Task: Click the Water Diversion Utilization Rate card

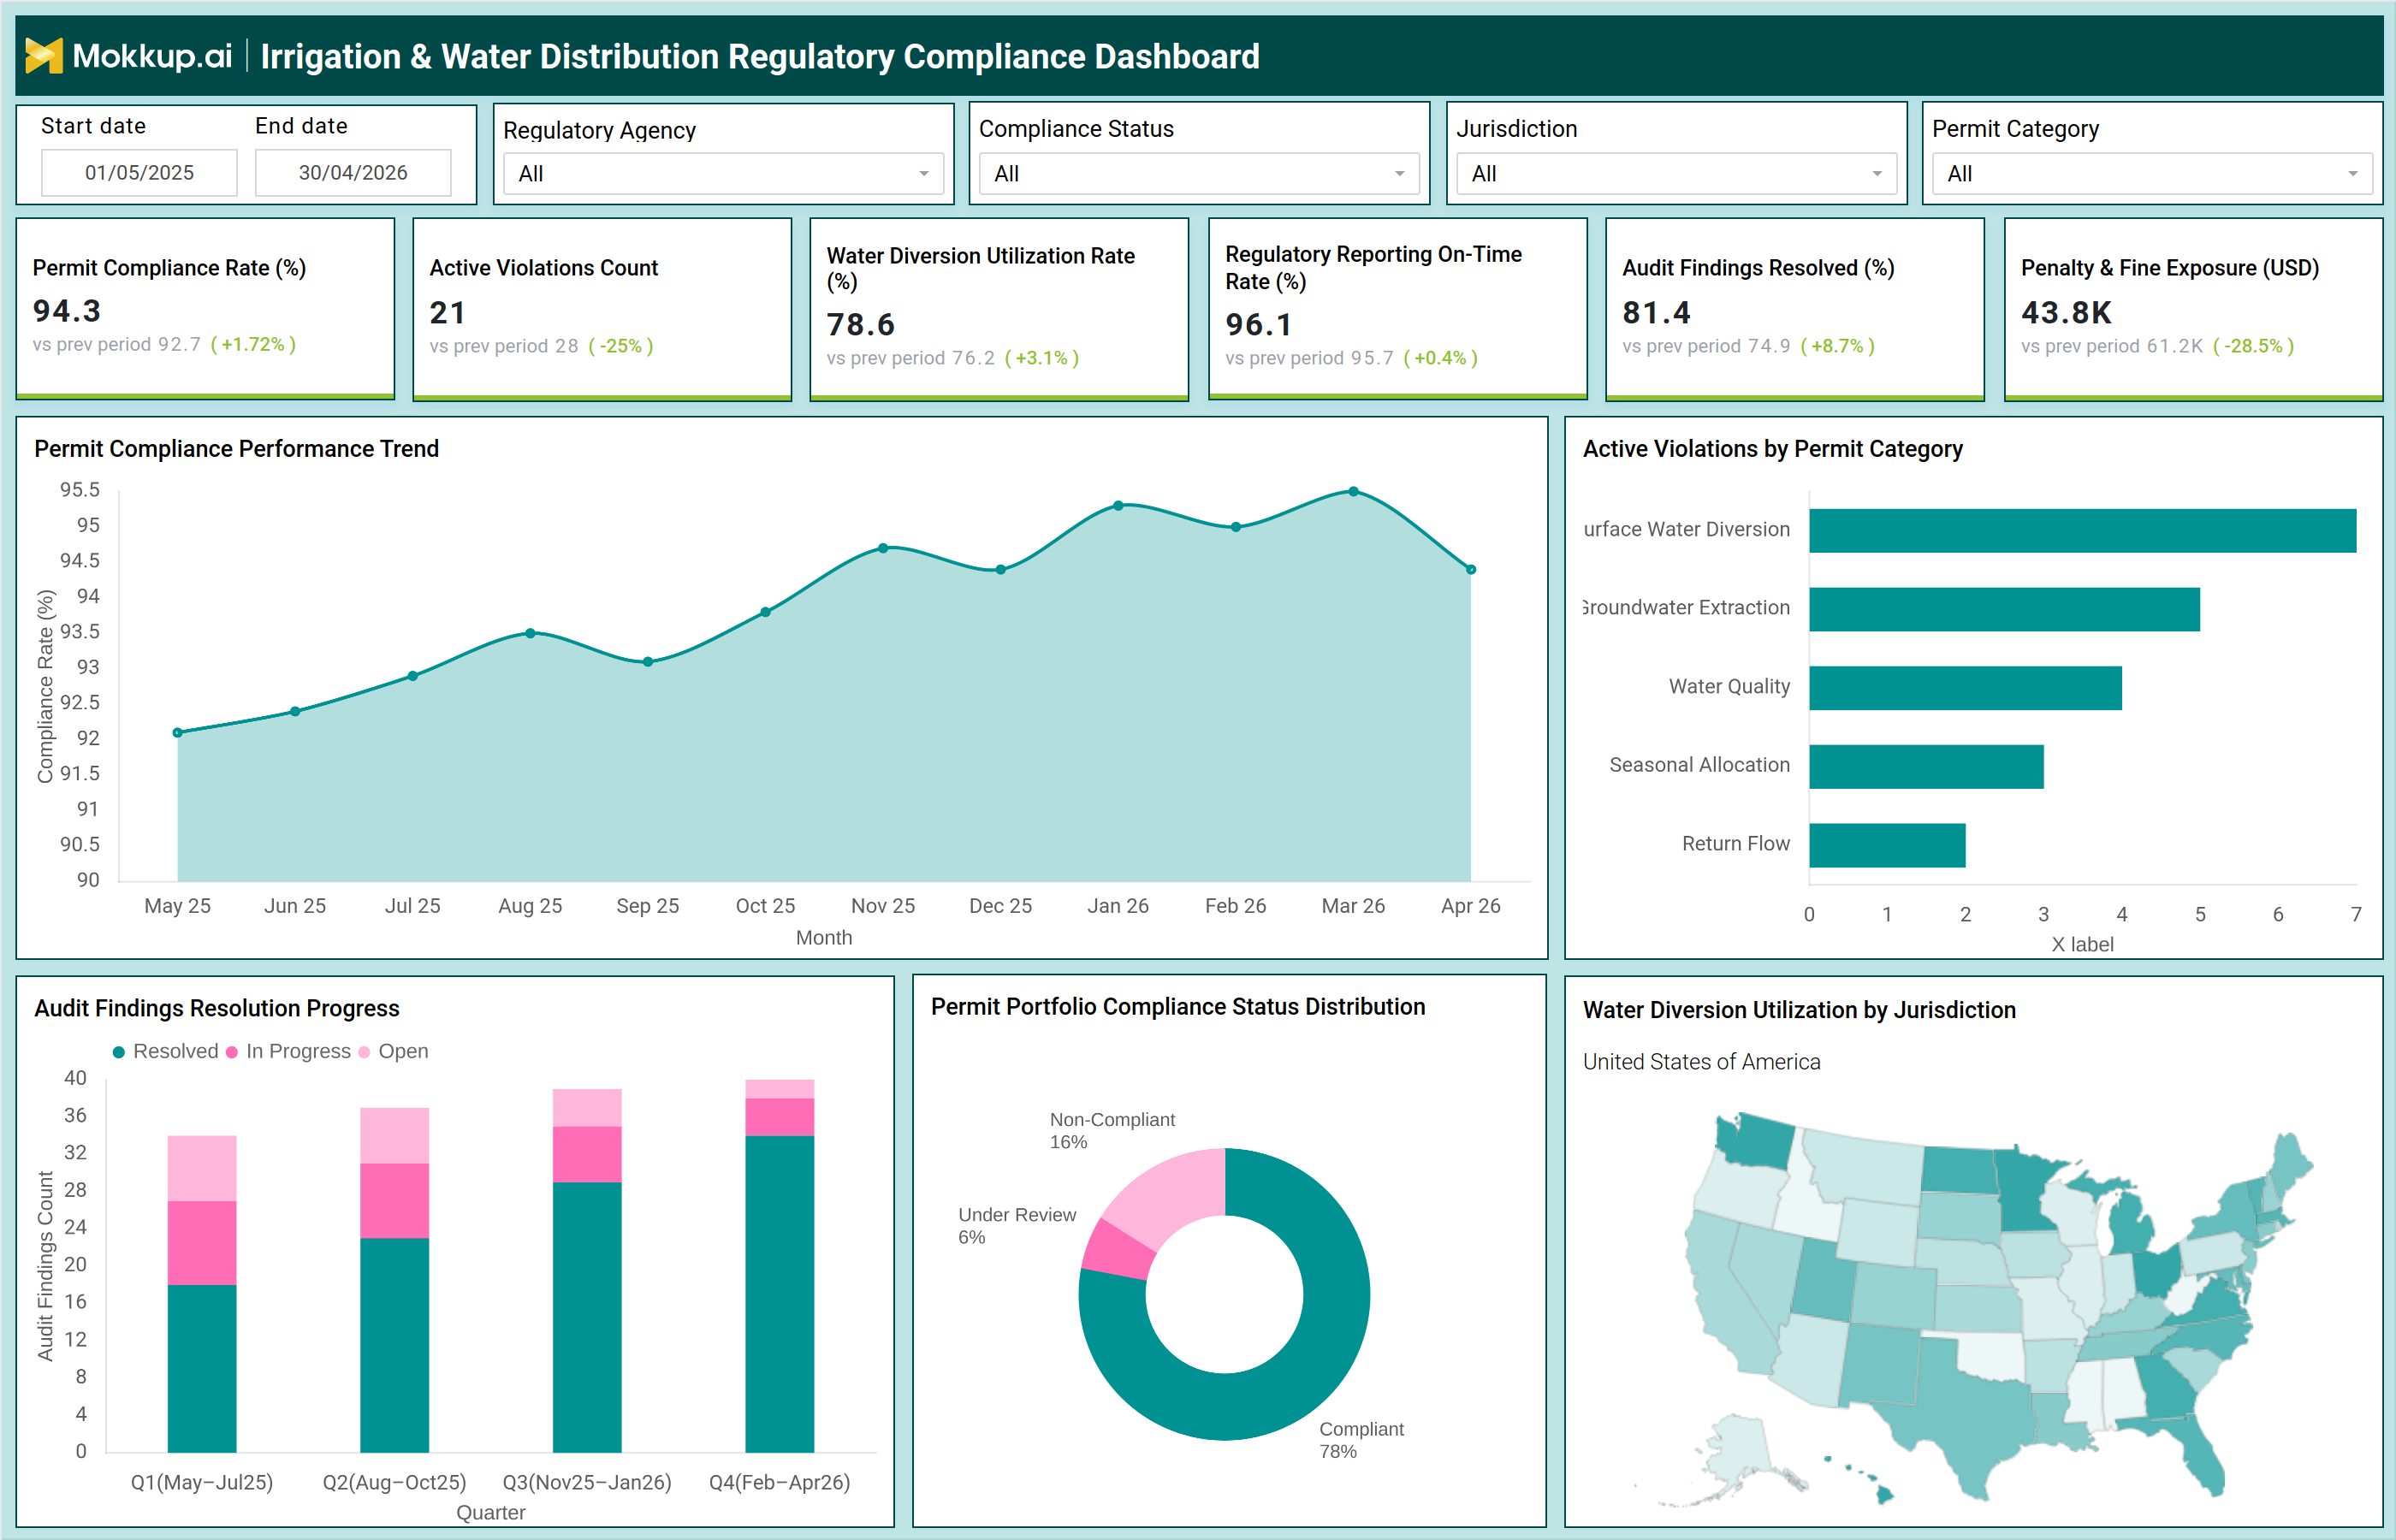Action: click(x=999, y=308)
